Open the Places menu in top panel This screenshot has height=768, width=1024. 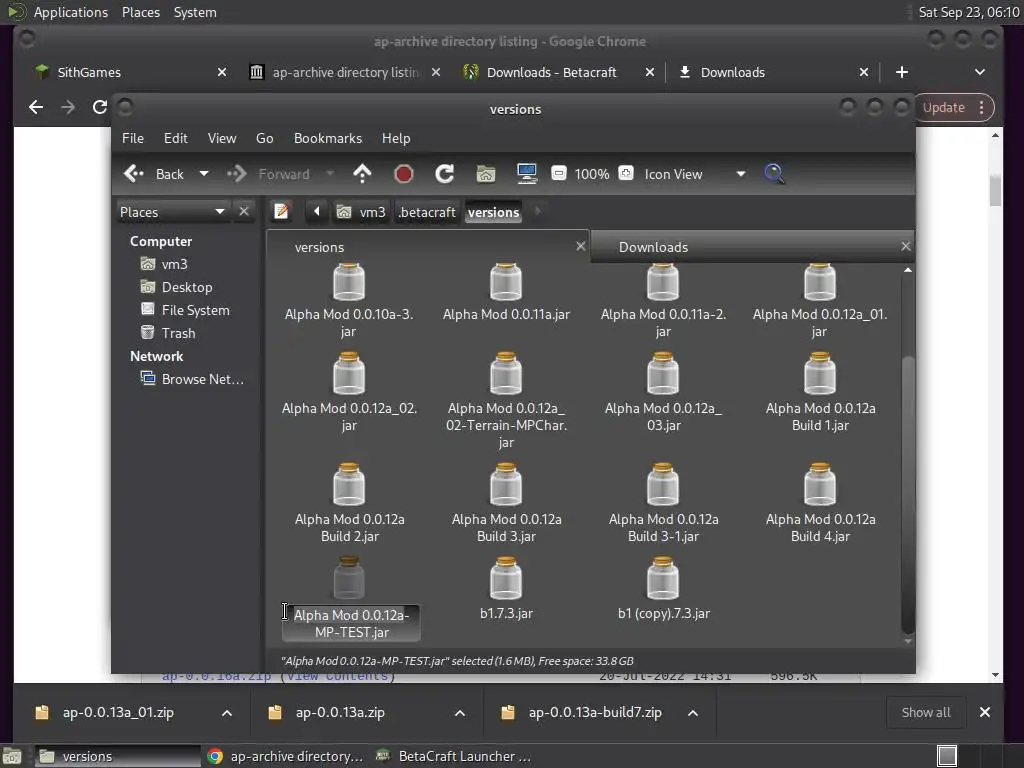coord(140,12)
